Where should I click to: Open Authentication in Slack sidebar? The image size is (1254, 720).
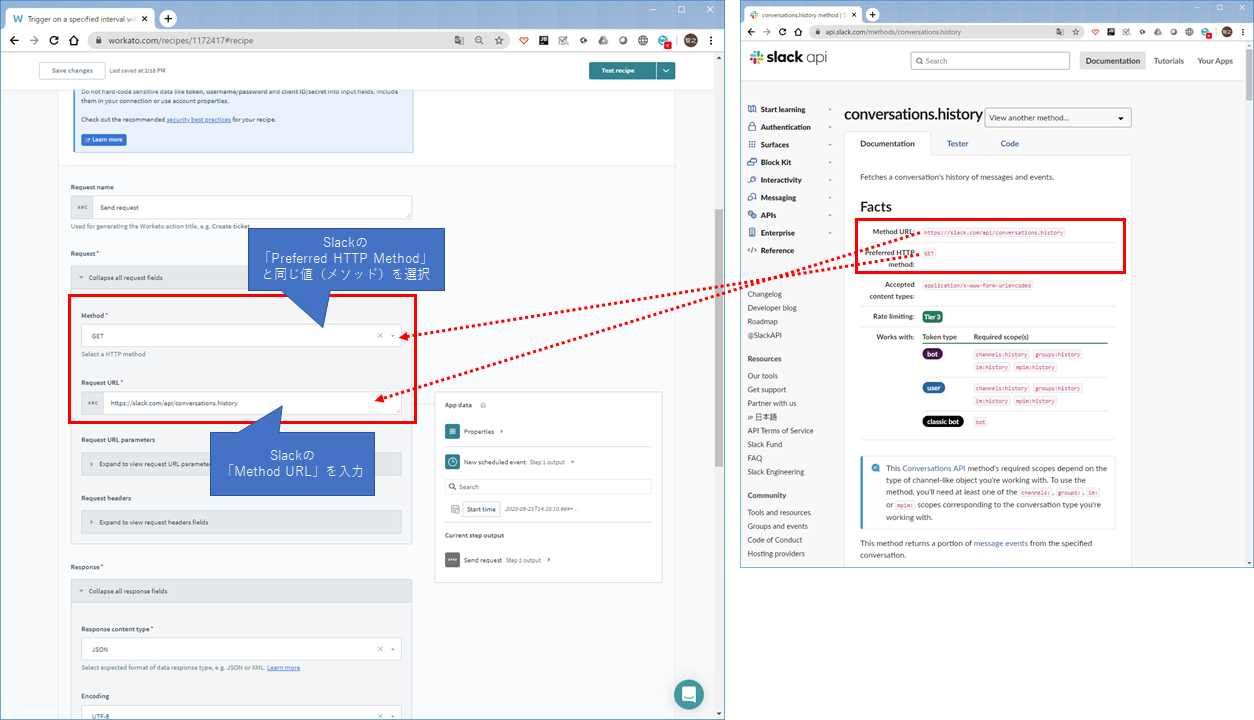[785, 127]
